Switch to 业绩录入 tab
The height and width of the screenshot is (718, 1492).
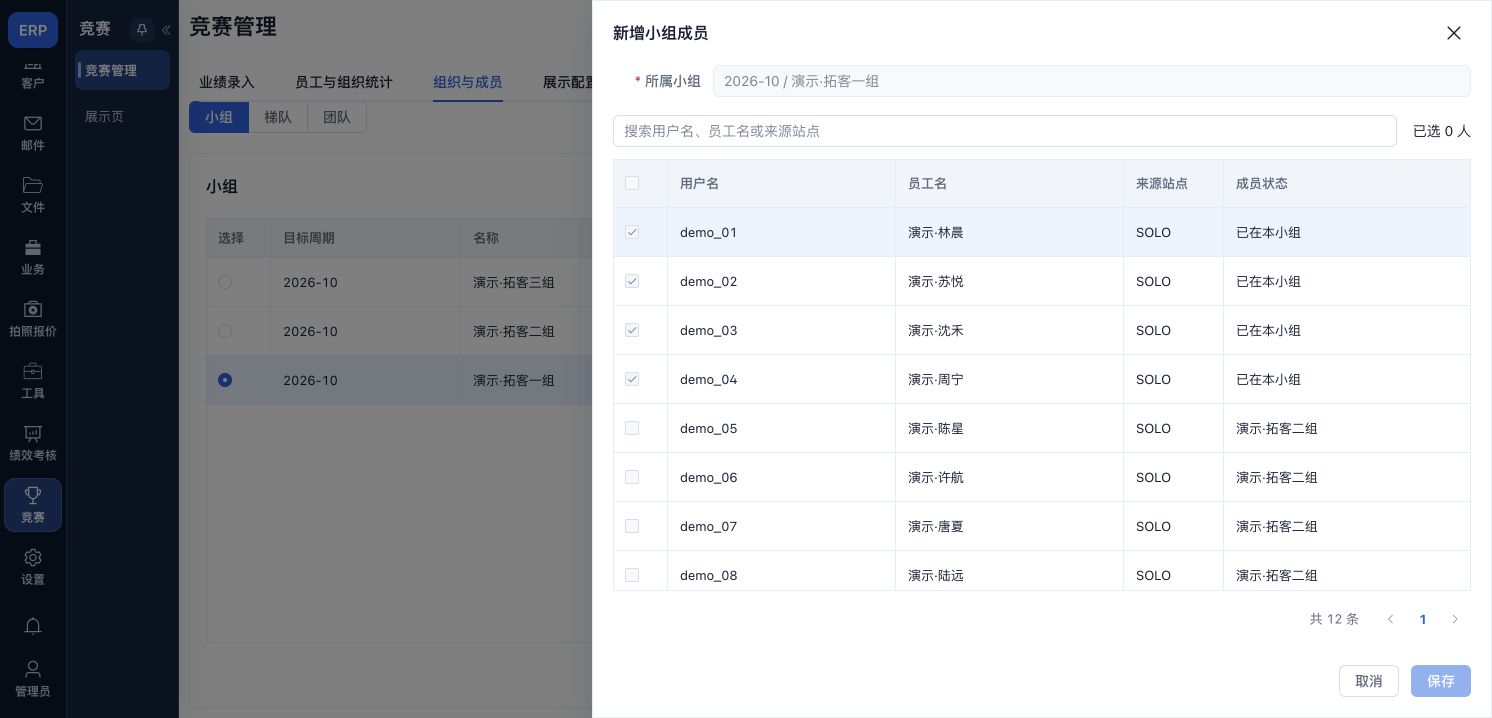227,82
